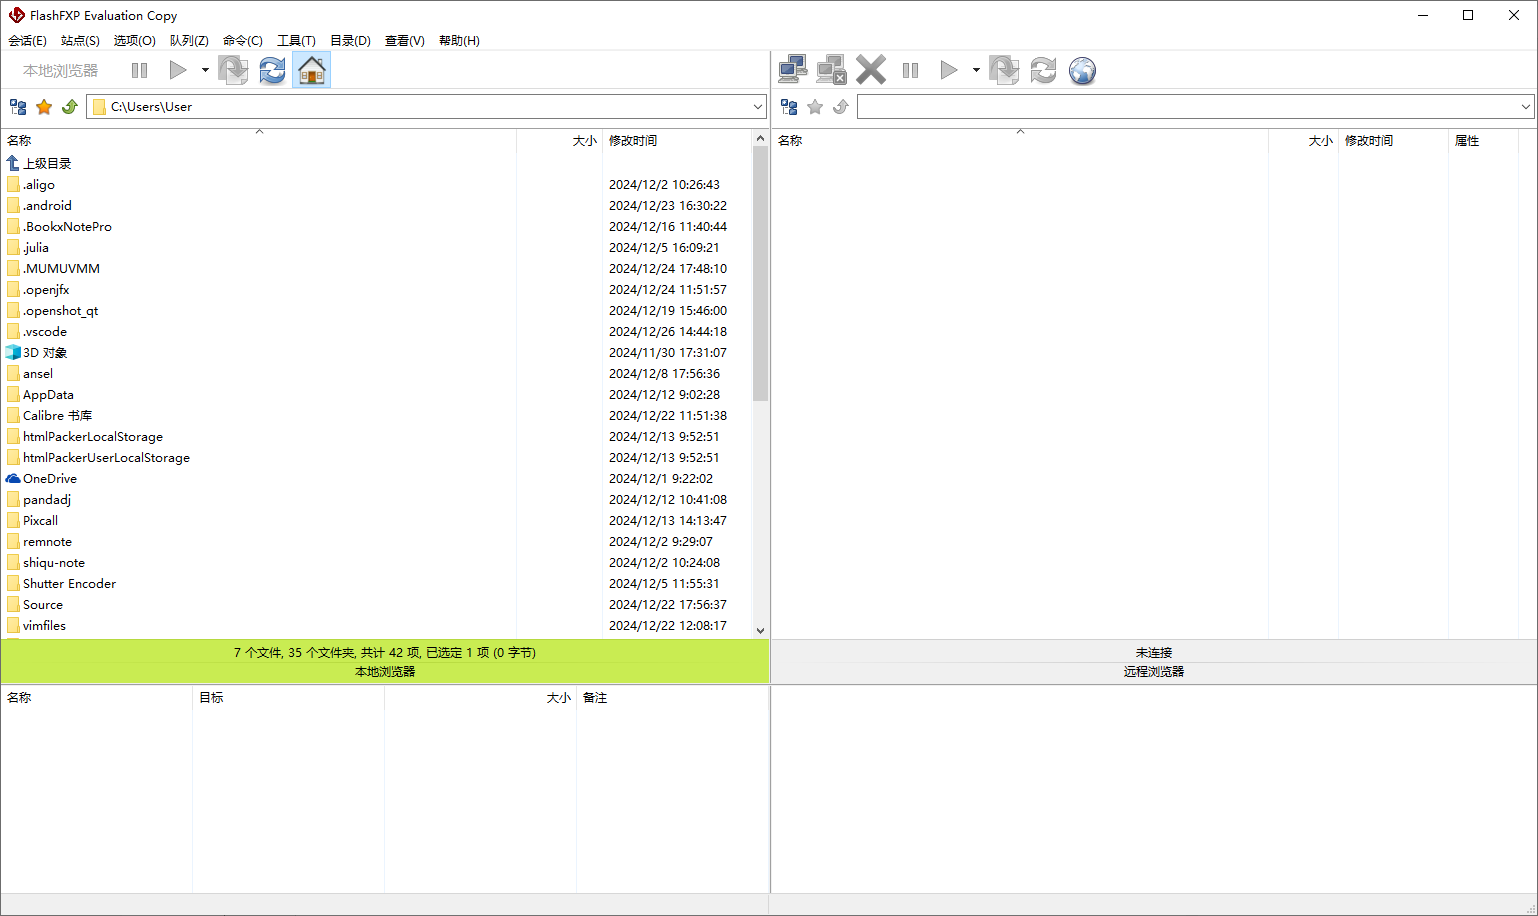
Task: Select the vimfiles folder
Action: (44, 626)
